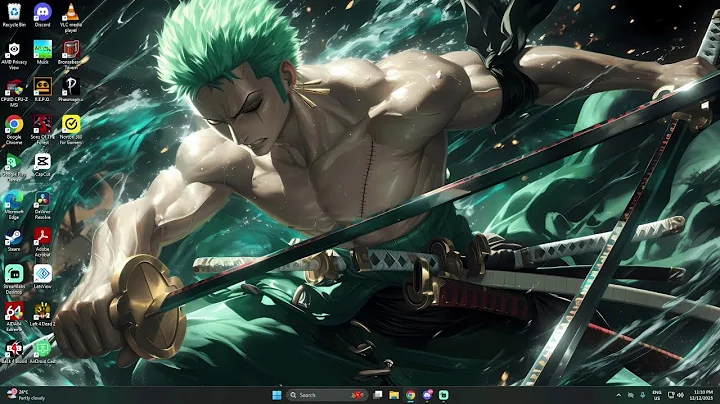Select the Norton 360 for Gamers shortcut
Image resolution: width=720 pixels, height=404 pixels.
[x=71, y=130]
